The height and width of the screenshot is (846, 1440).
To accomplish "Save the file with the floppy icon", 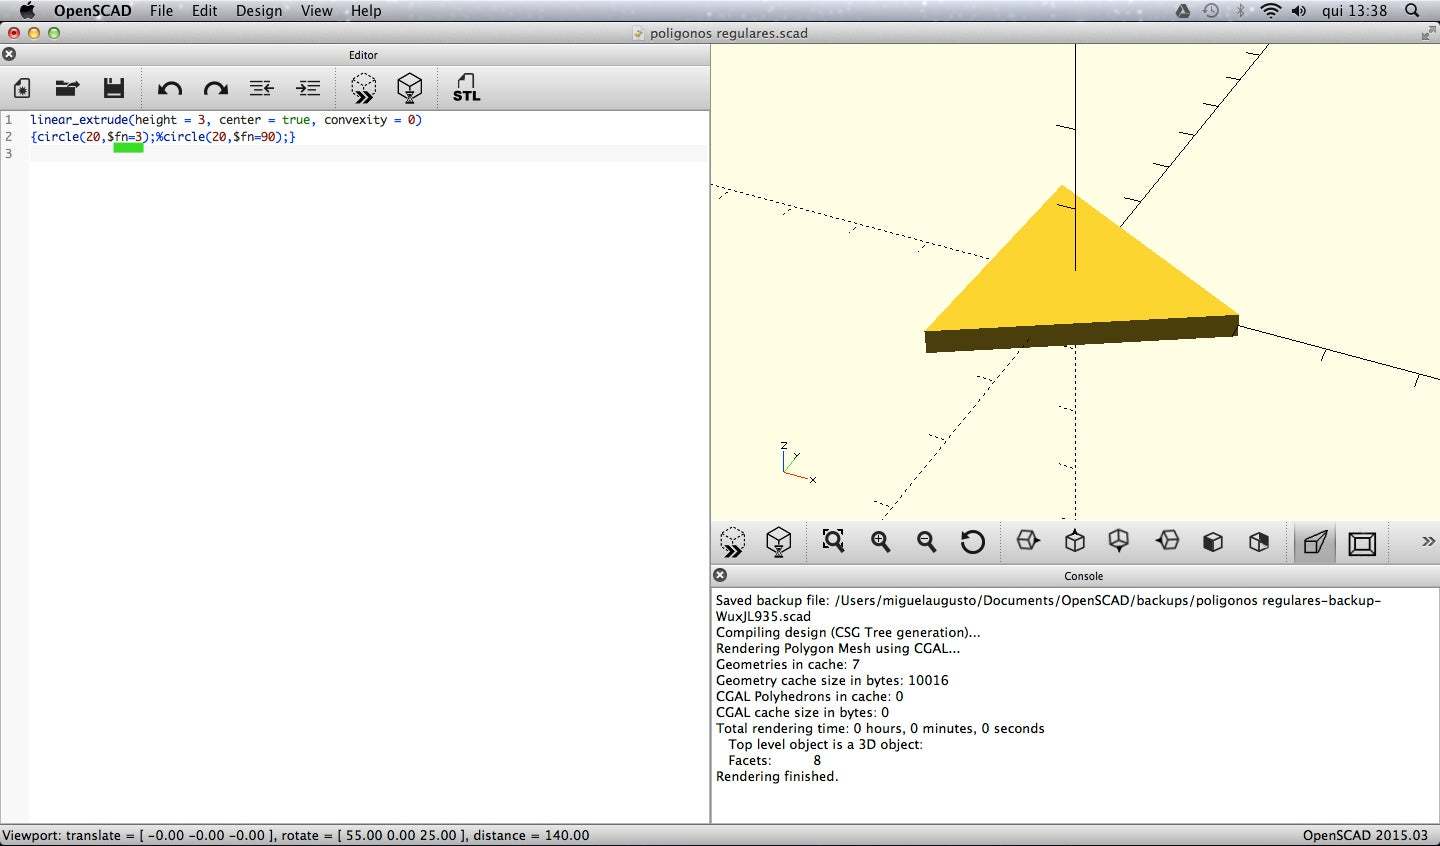I will click(114, 88).
